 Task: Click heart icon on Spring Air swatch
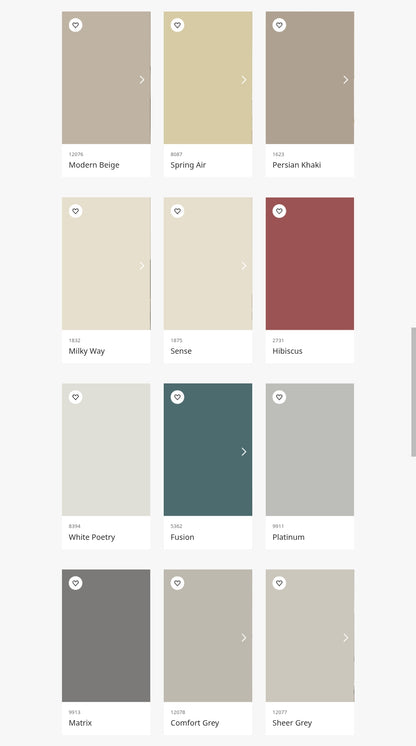177,25
